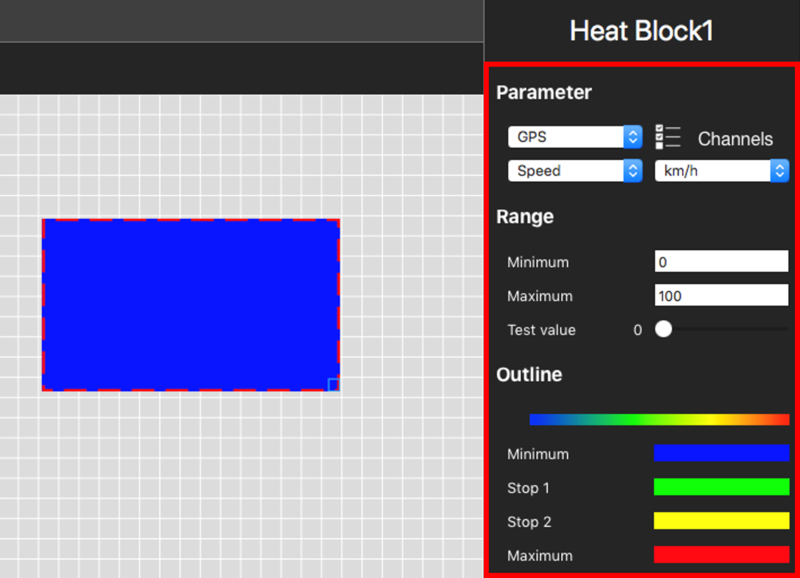Click the heat block's corner resize handle
The height and width of the screenshot is (578, 800).
point(333,385)
